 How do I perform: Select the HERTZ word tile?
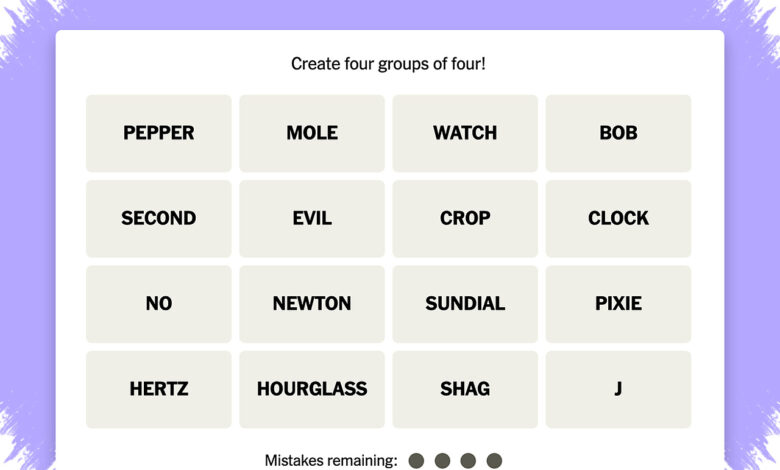coord(159,389)
